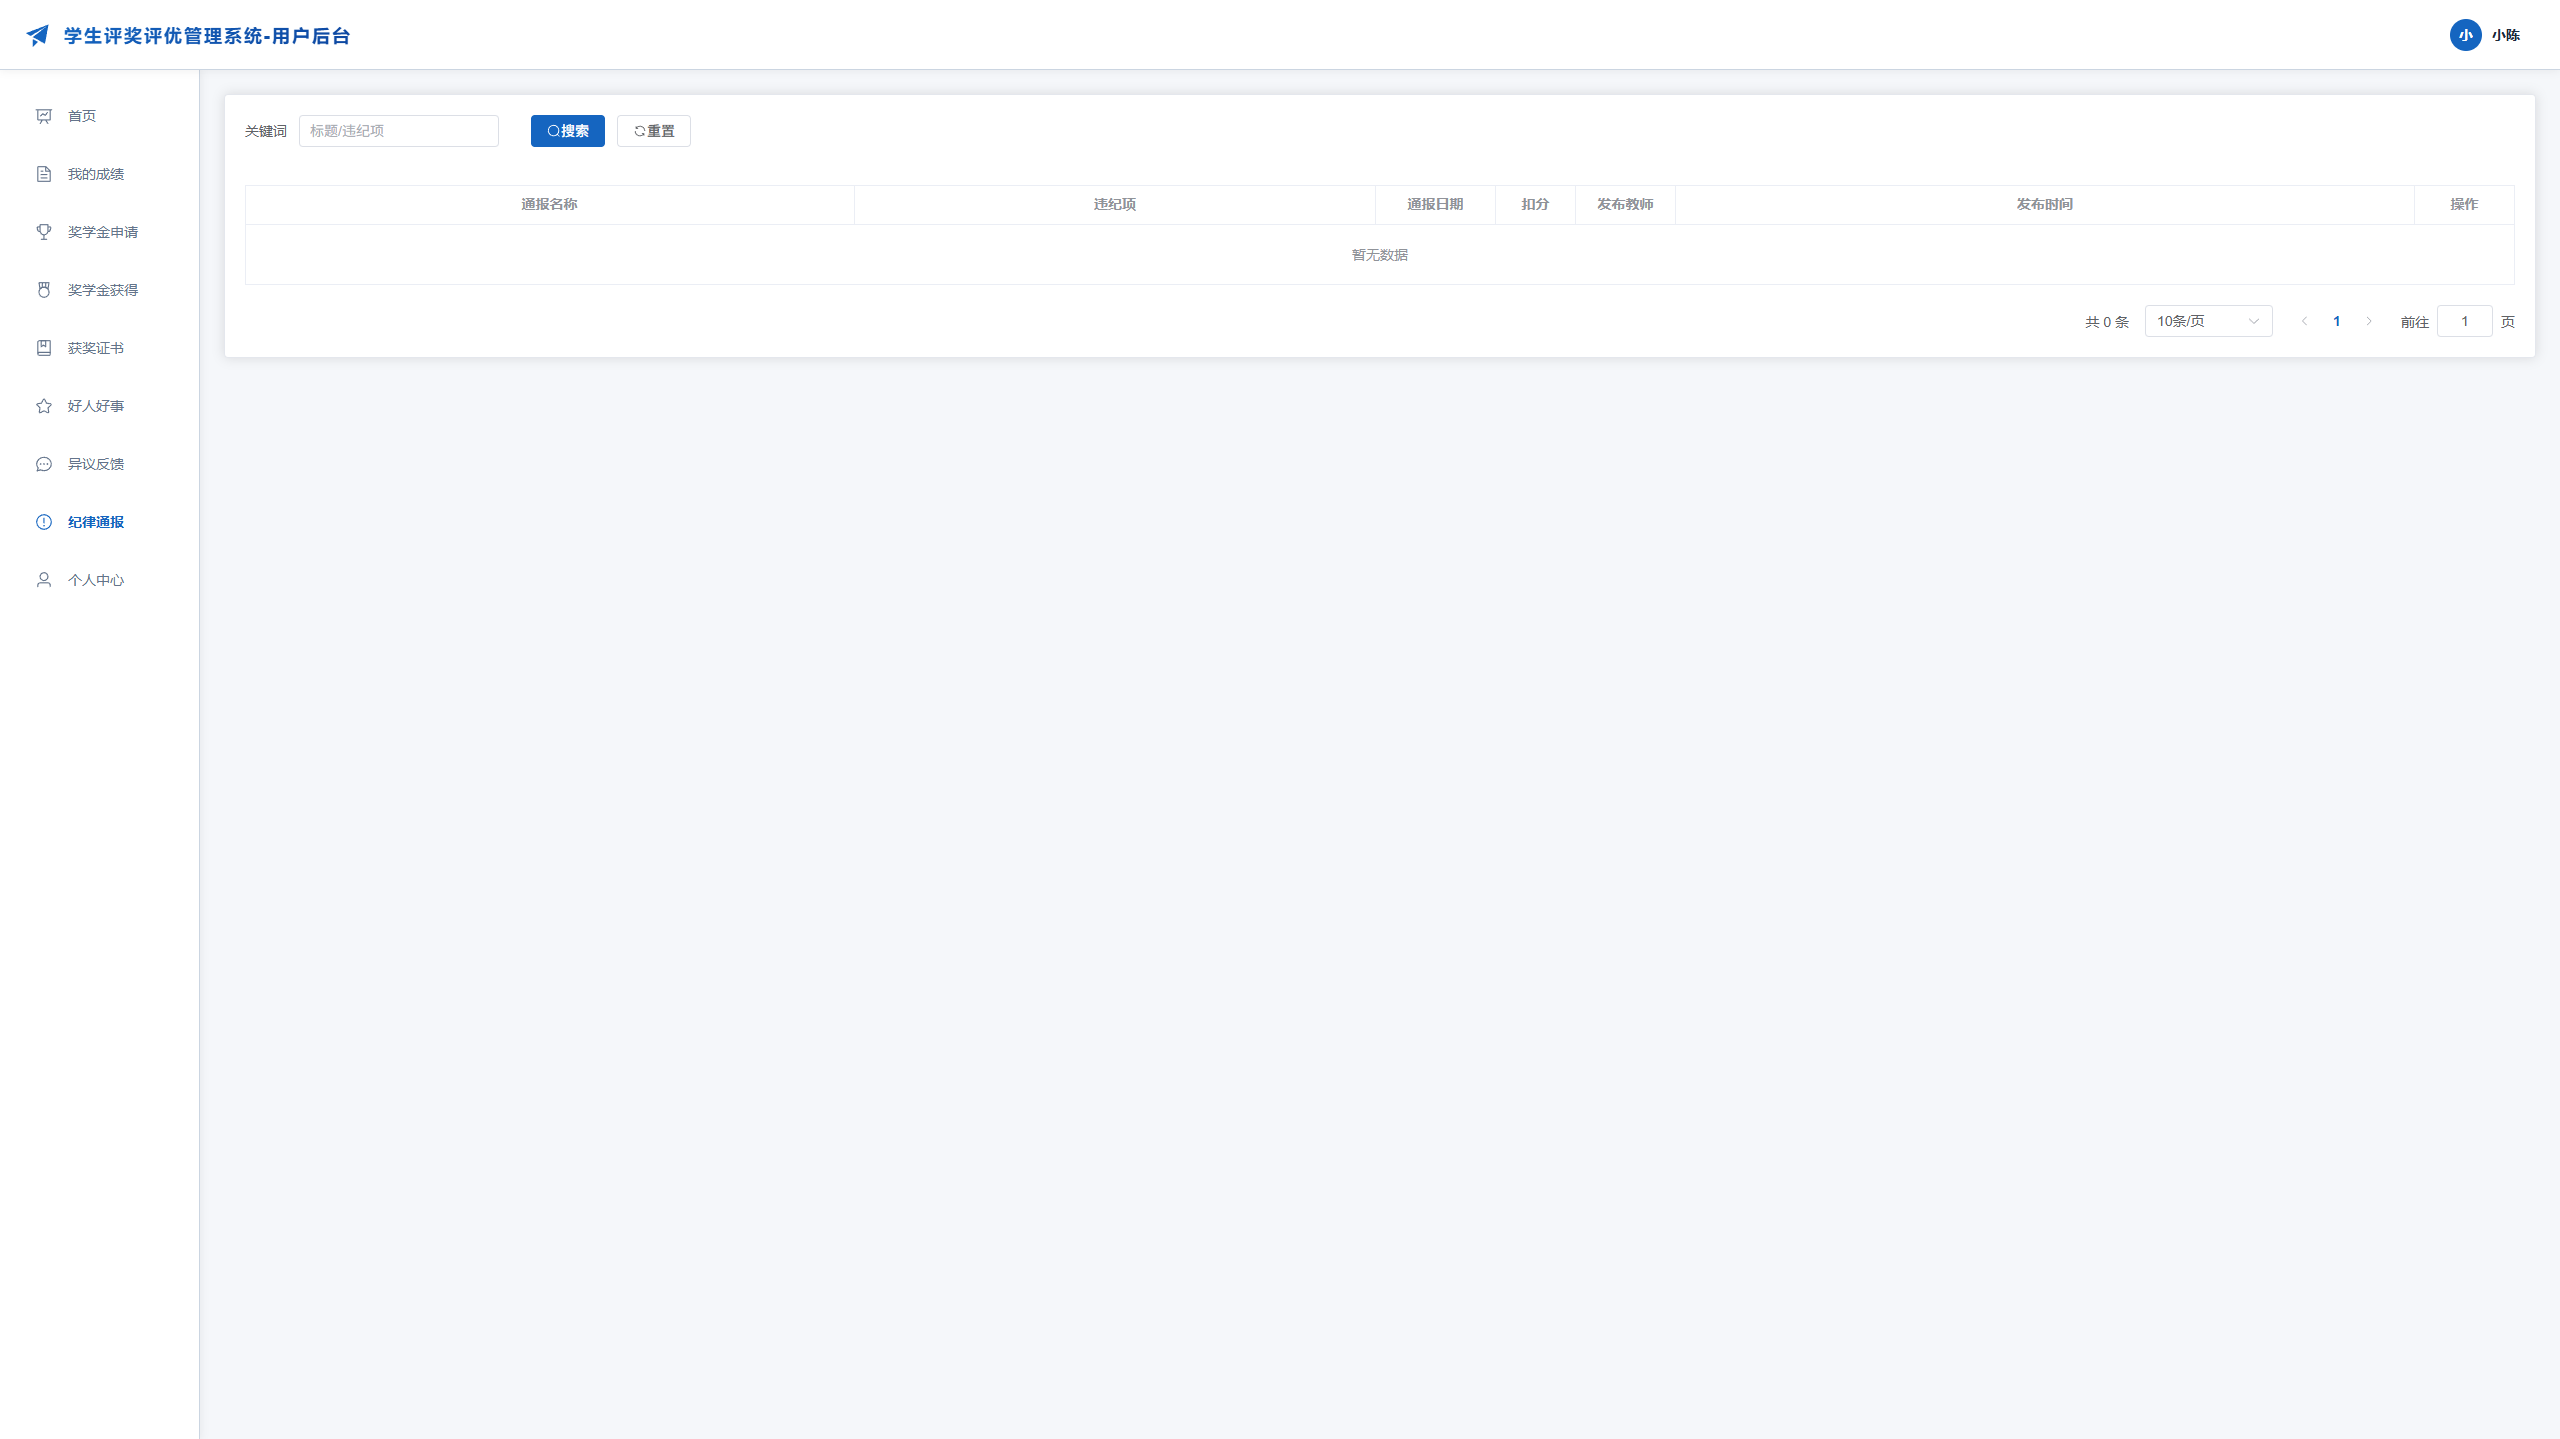
Task: Click the paper plane logo icon
Action: coord(38,35)
